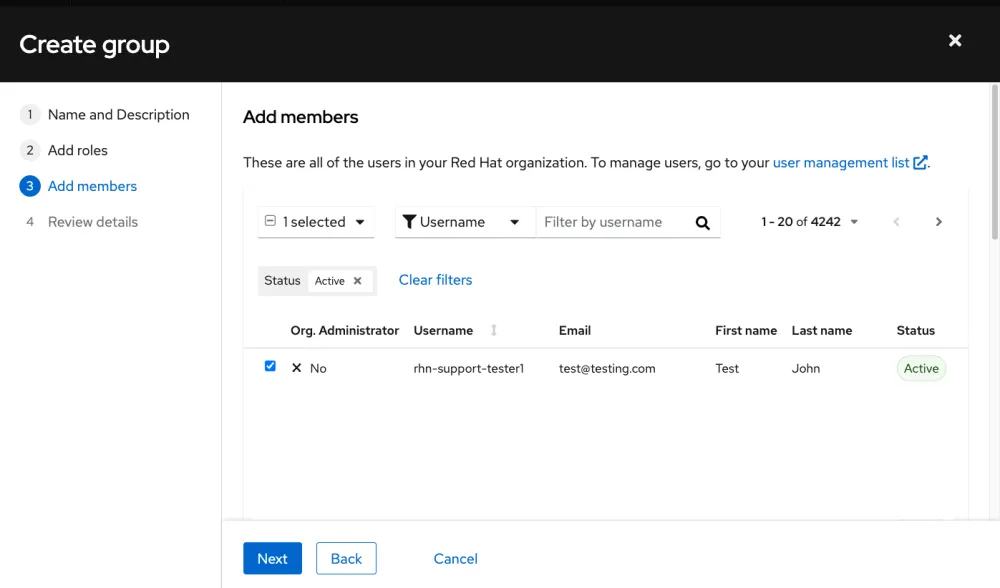Expand the 1 - 20 of 4242 pagination menu

tap(854, 222)
